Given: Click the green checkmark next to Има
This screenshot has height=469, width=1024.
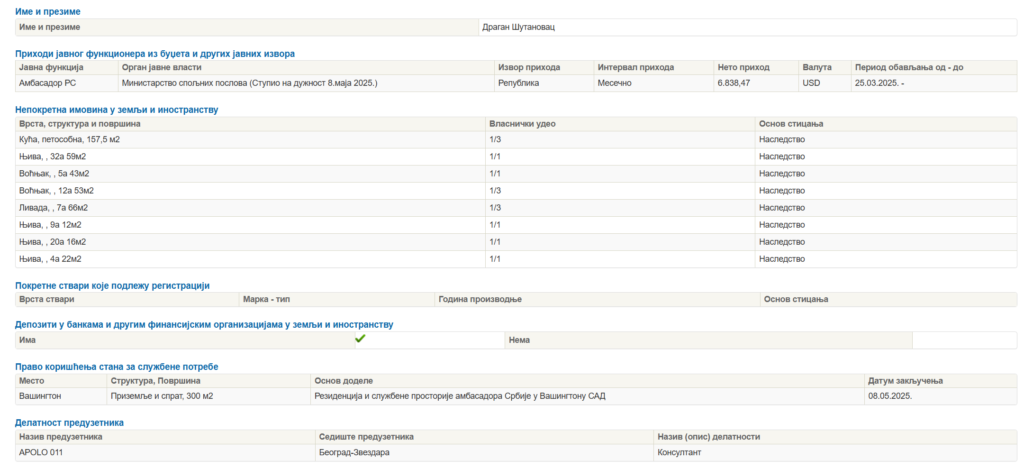Looking at the screenshot, I should point(360,339).
